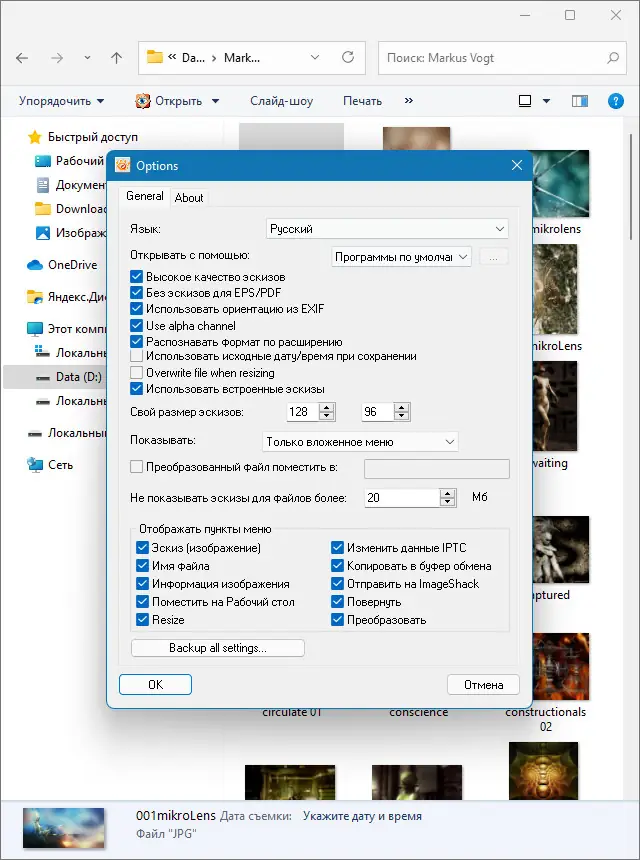640x860 pixels.
Task: Start 'Слайд-шоу' from the toolbar
Action: [x=281, y=101]
